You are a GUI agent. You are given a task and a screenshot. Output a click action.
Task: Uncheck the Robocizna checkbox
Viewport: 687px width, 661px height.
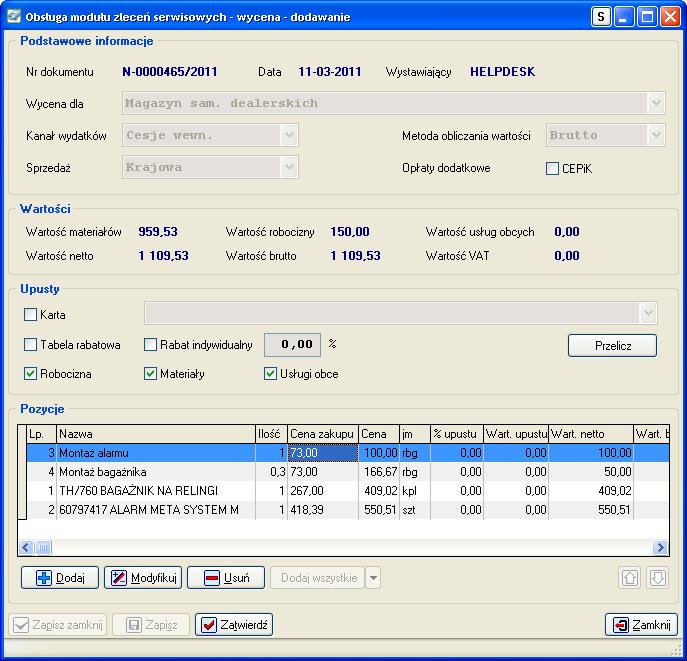click(x=30, y=374)
